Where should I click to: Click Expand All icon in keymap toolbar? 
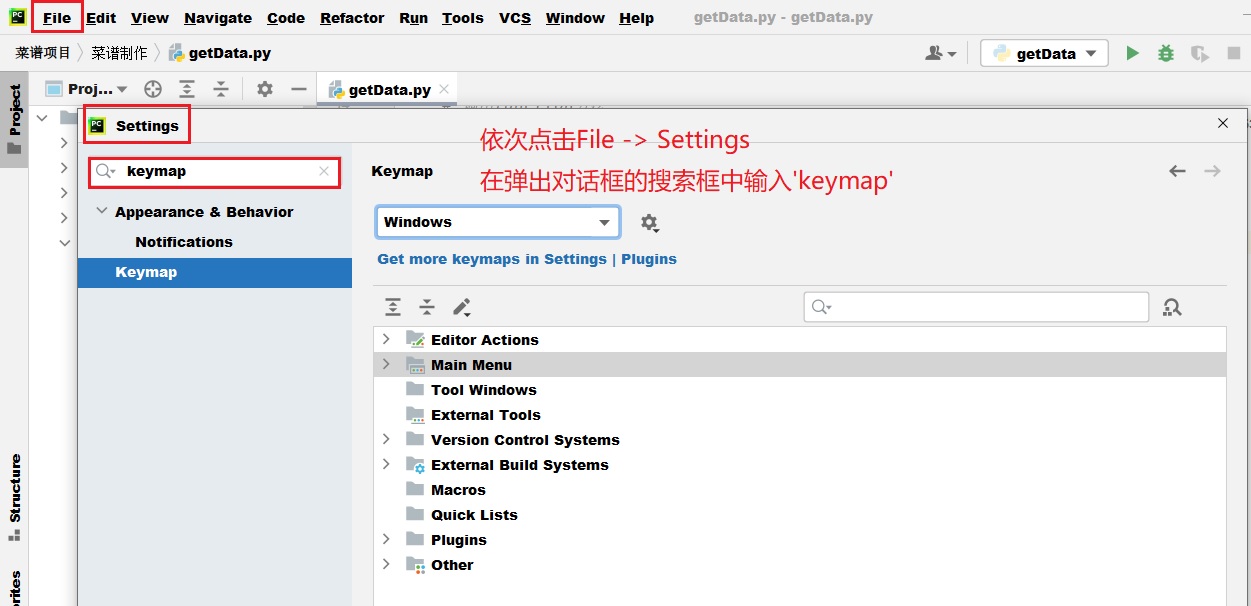pyautogui.click(x=393, y=307)
